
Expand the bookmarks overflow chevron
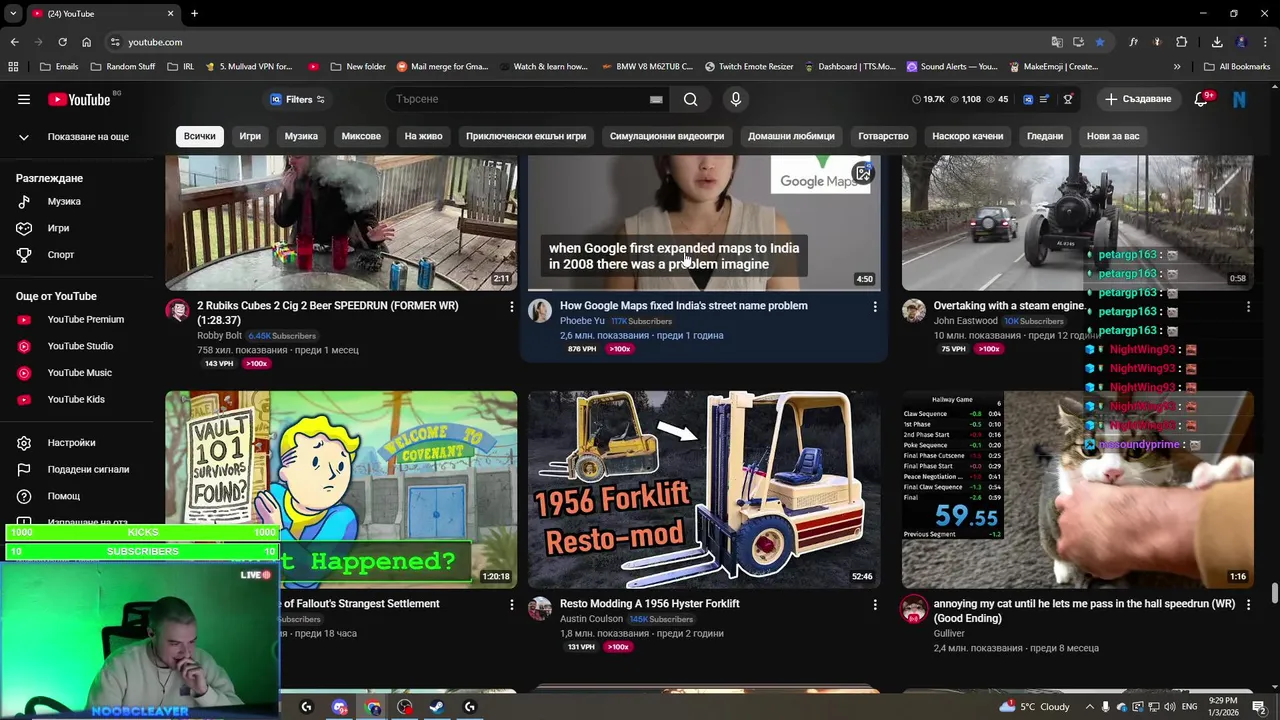pyautogui.click(x=1177, y=67)
